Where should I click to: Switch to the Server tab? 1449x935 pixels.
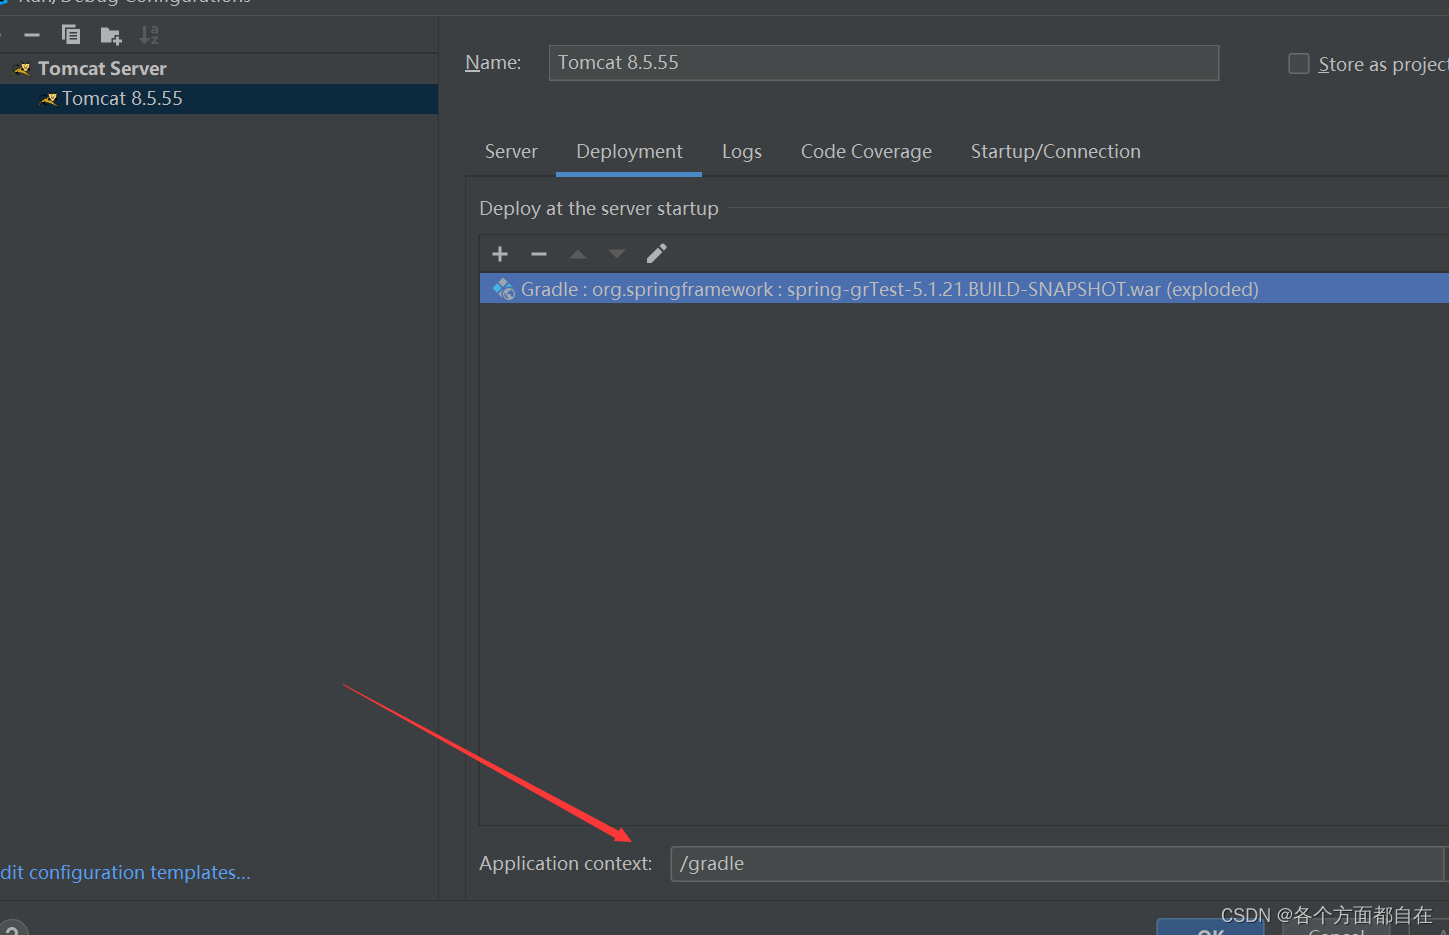pyautogui.click(x=511, y=152)
